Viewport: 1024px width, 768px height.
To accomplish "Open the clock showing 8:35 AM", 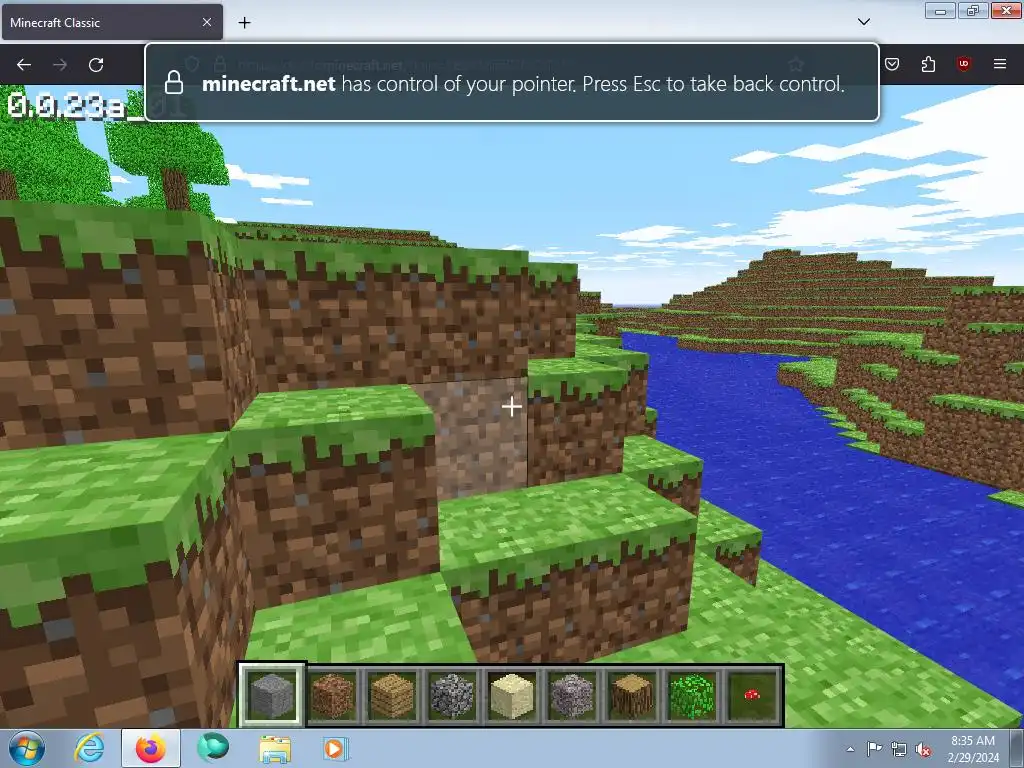I will (x=973, y=749).
